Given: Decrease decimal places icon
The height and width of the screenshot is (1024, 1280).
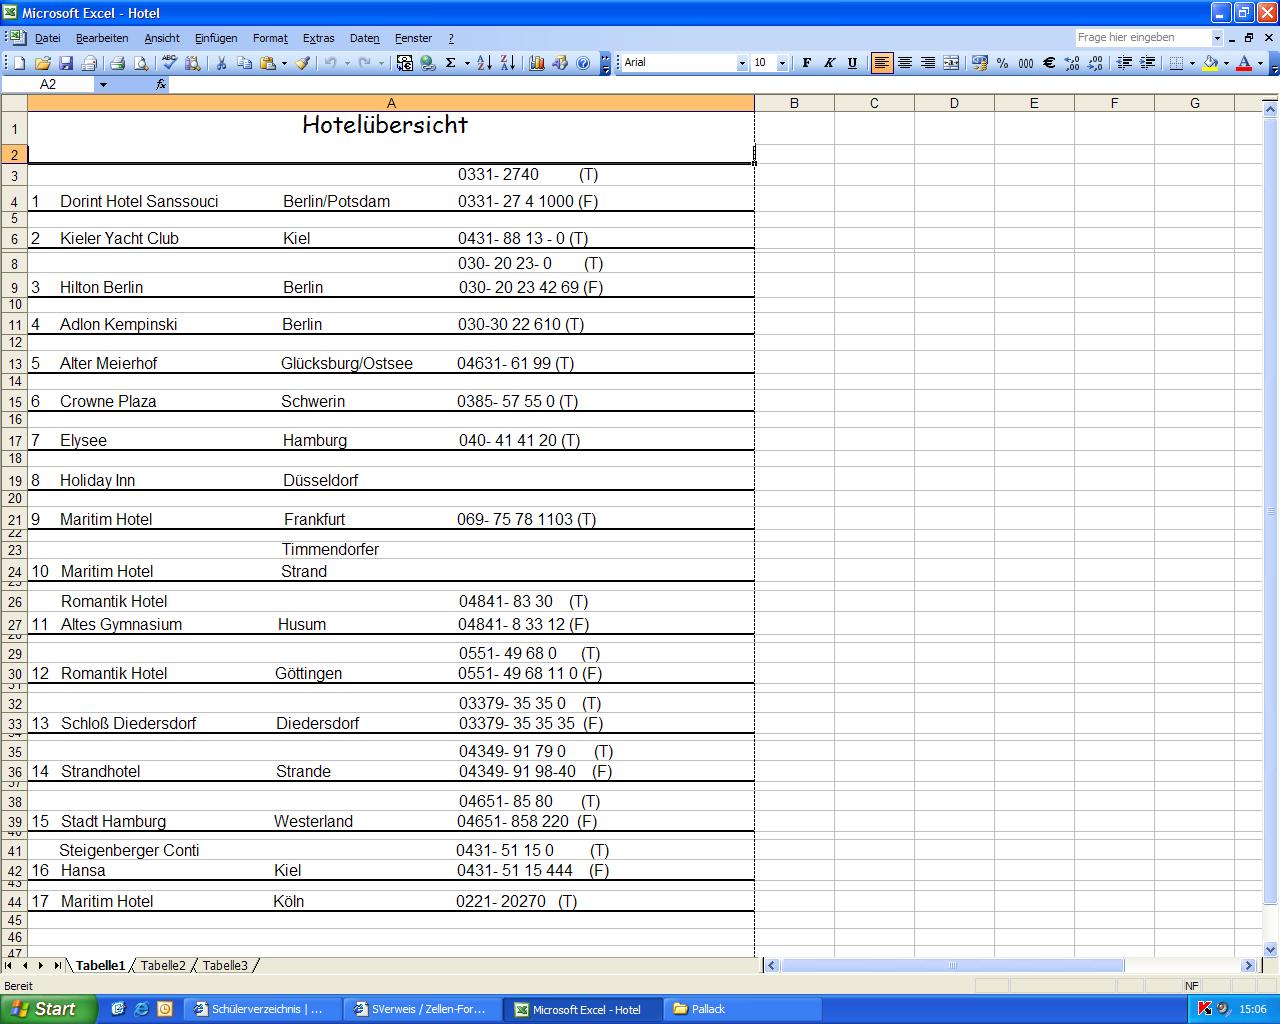Looking at the screenshot, I should pyautogui.click(x=1095, y=63).
